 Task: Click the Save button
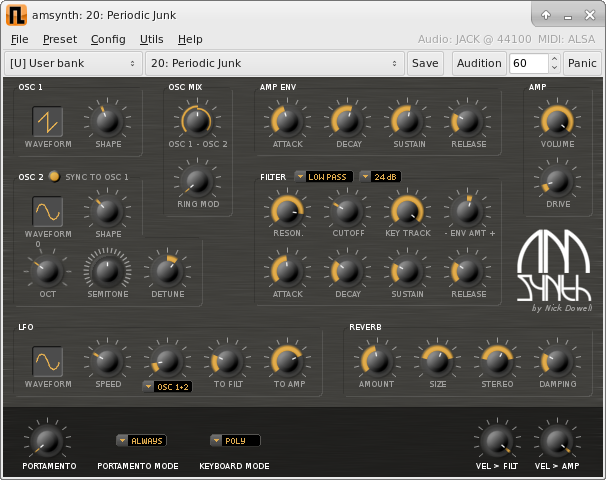425,63
